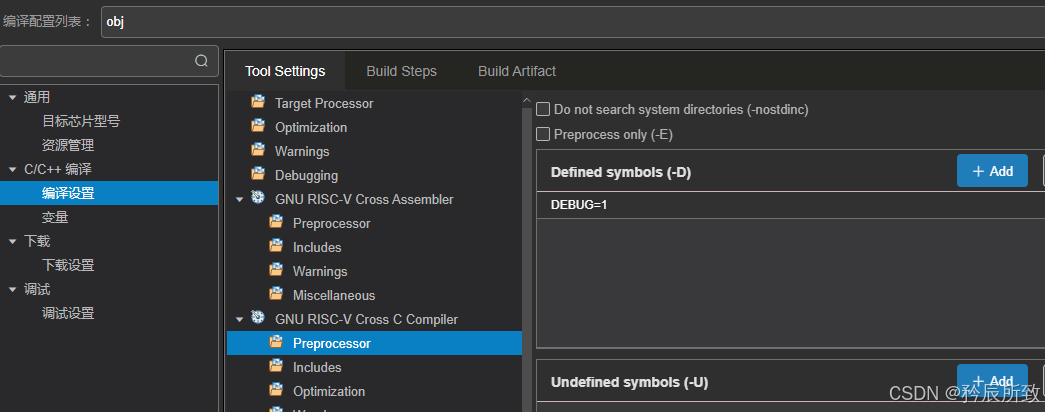The height and width of the screenshot is (412, 1045).
Task: Collapse the GNU RISC-V Cross Assembler node
Action: (240, 199)
